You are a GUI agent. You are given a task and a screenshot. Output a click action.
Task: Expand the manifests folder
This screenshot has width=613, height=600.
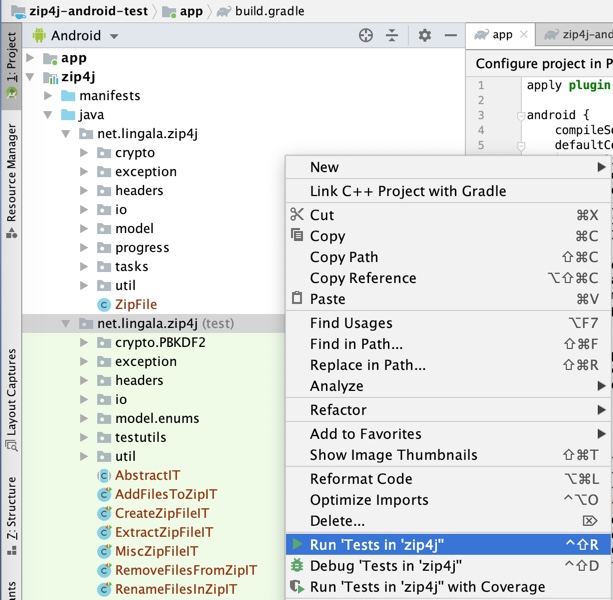(48, 95)
